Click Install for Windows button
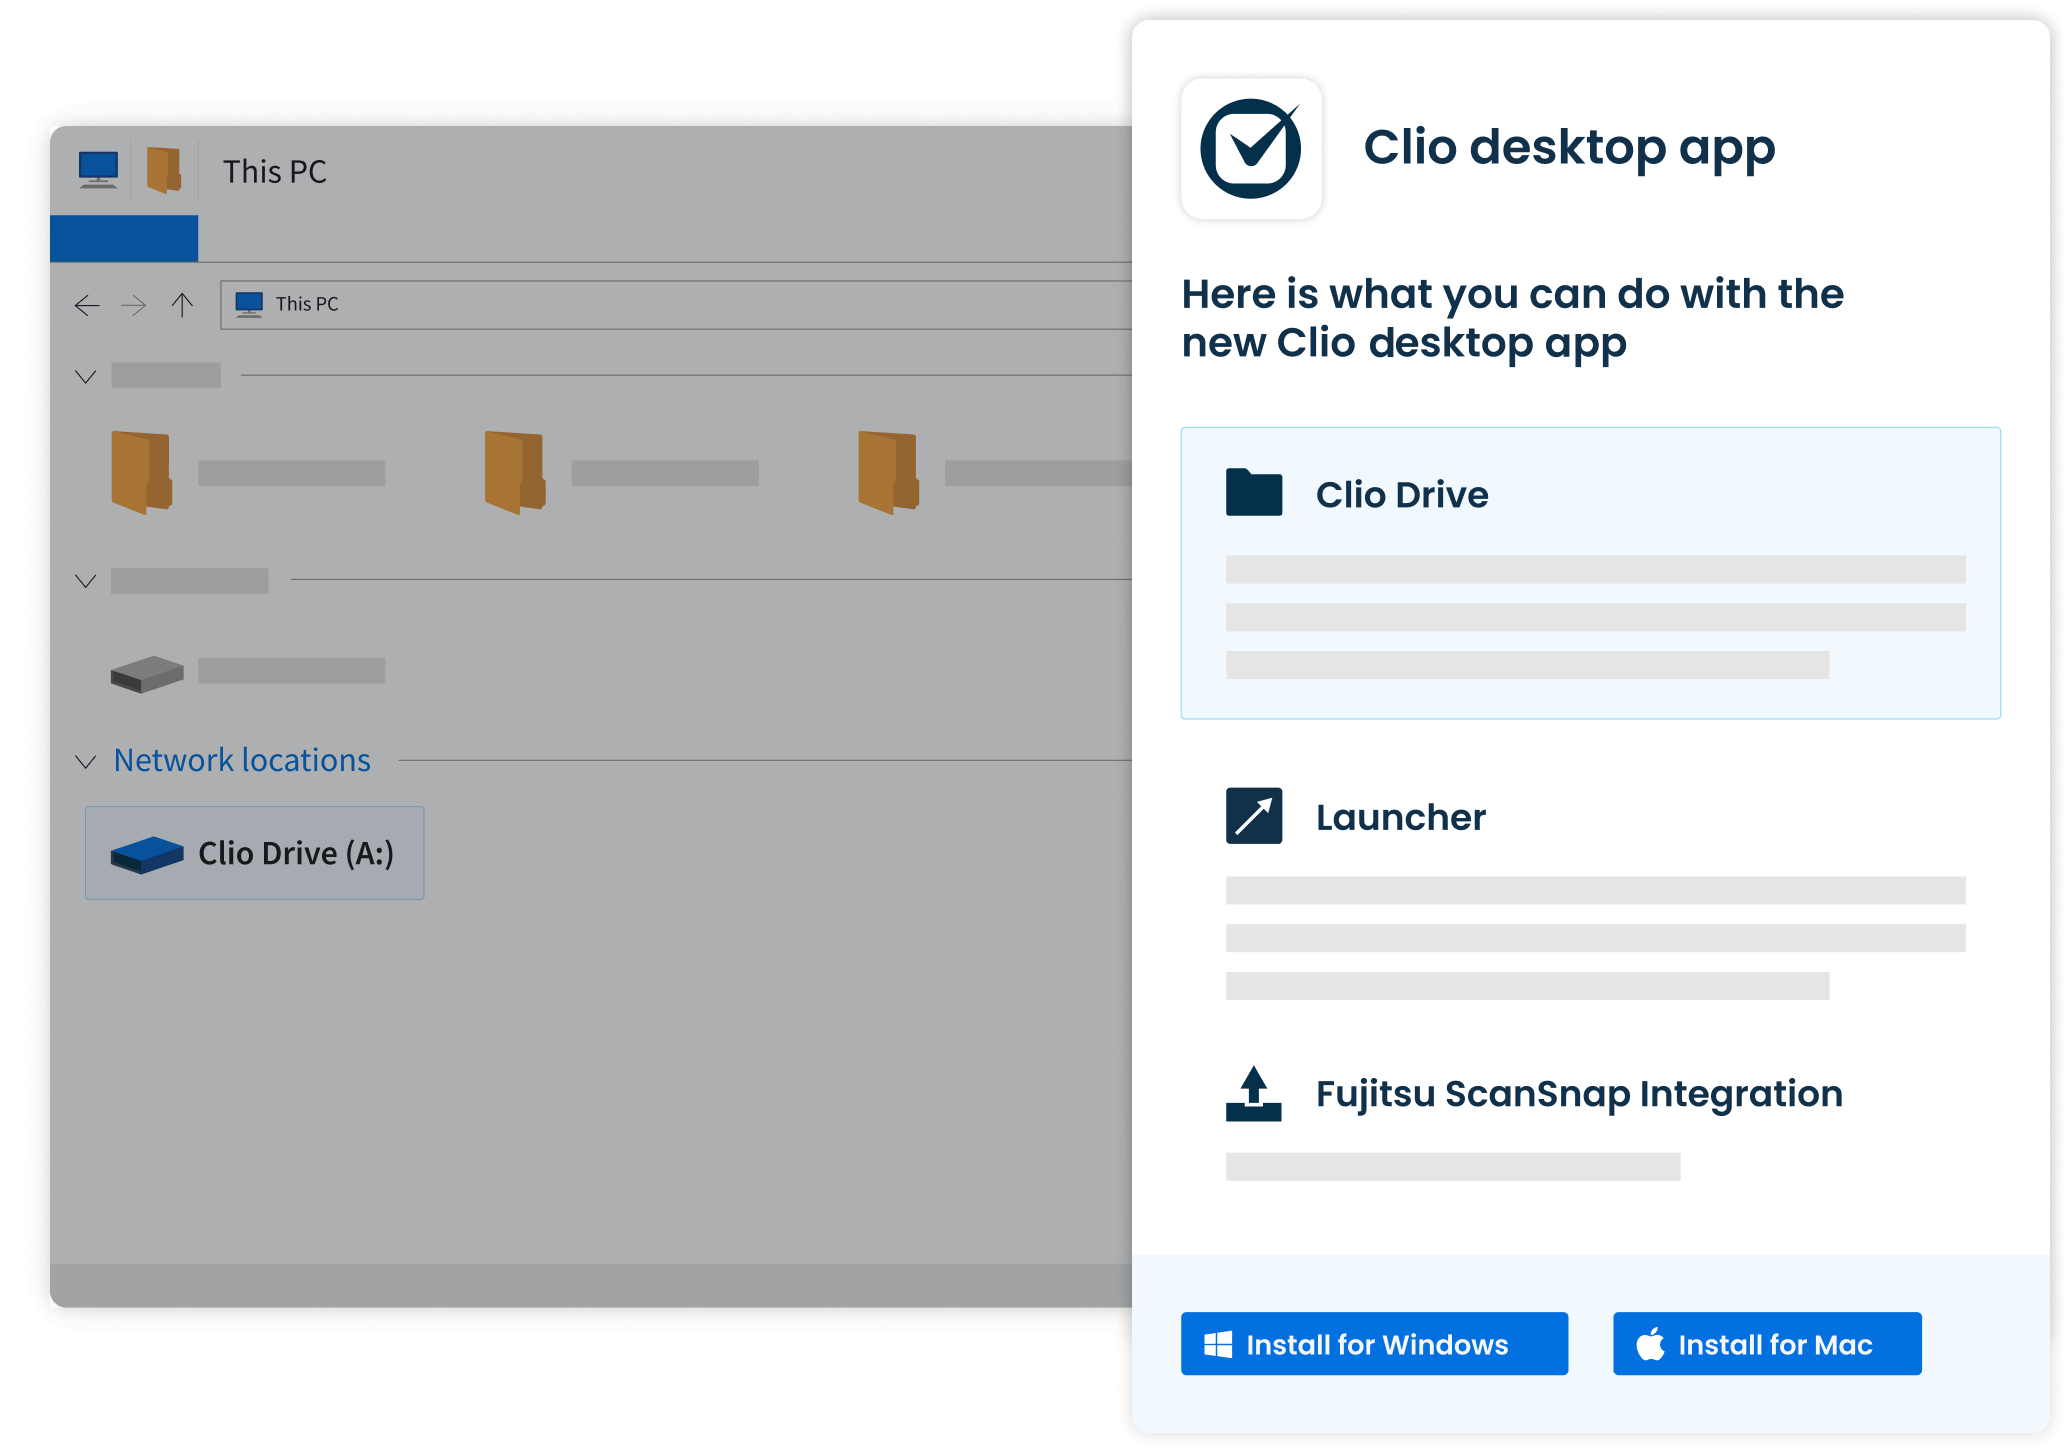The width and height of the screenshot is (2070, 1453). coord(1374,1344)
